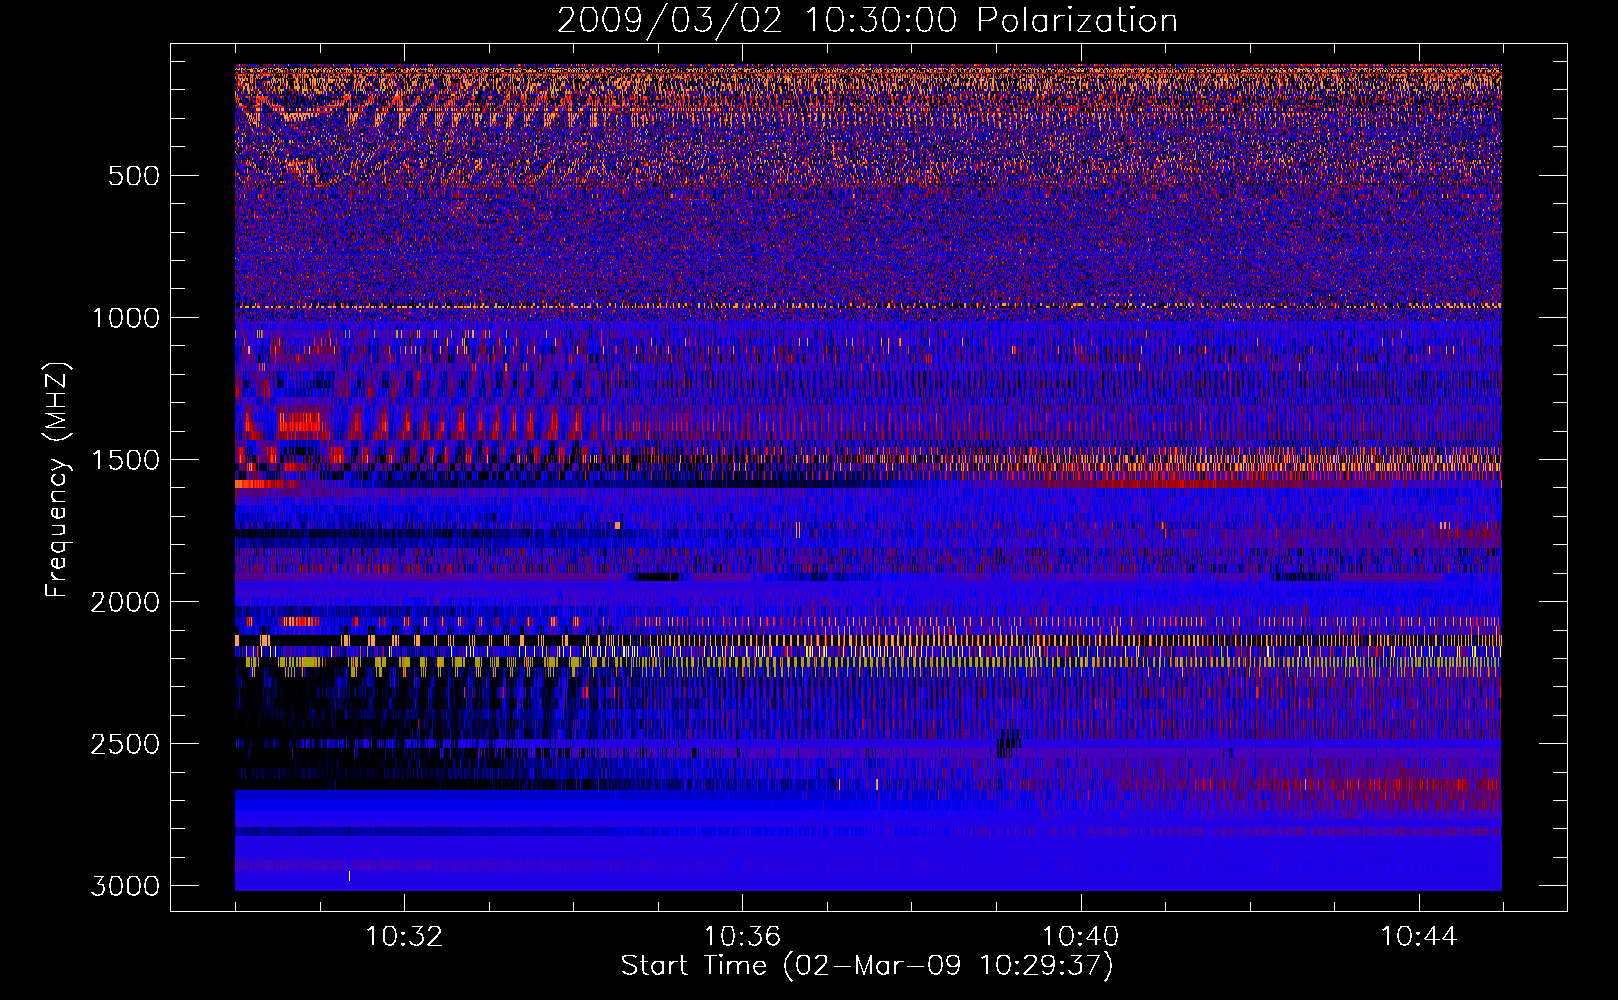The height and width of the screenshot is (1000, 1618).
Task: Click the 1500 frequency tick label
Action: [125, 460]
